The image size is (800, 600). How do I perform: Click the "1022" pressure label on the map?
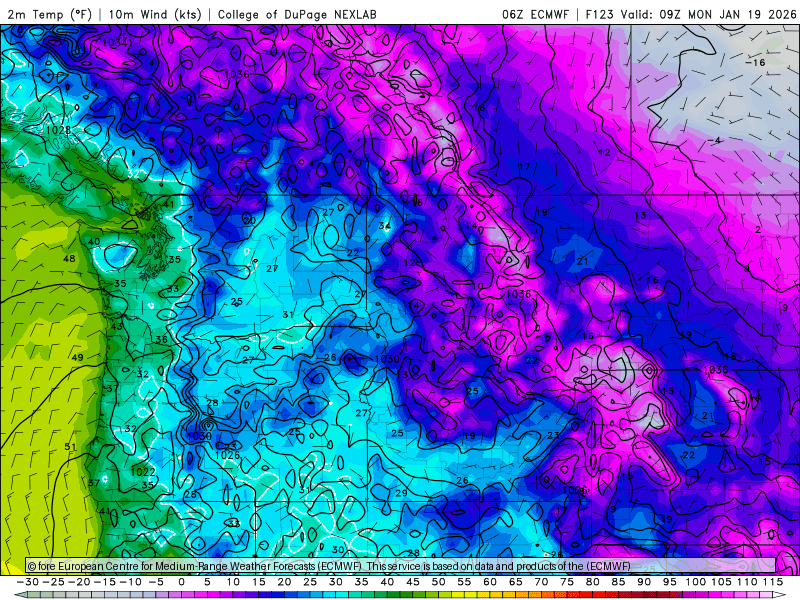tap(143, 472)
